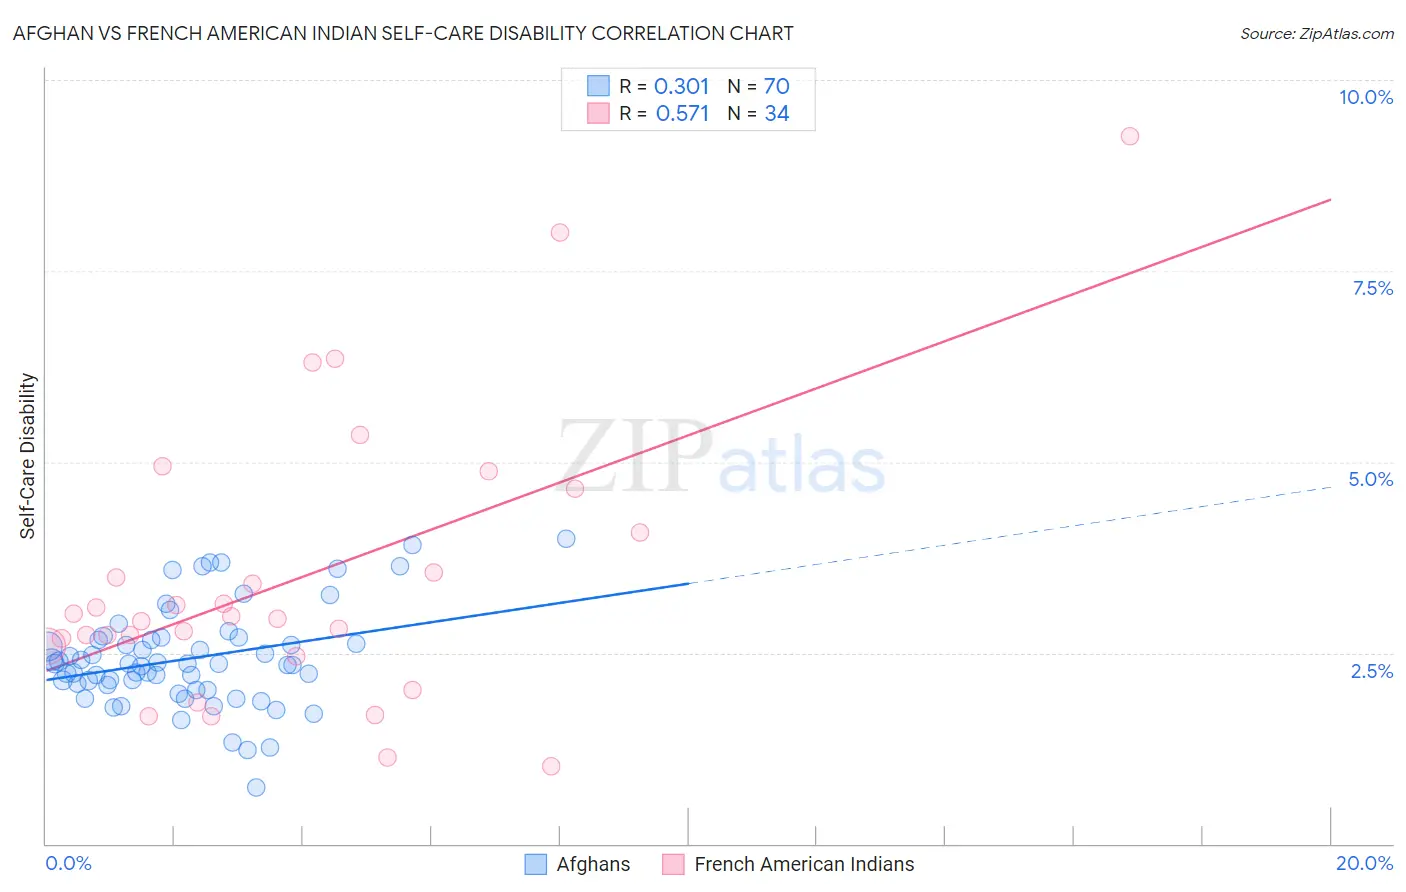
Task: Click the Self-Care Disability axis label
Action: coord(28,456)
